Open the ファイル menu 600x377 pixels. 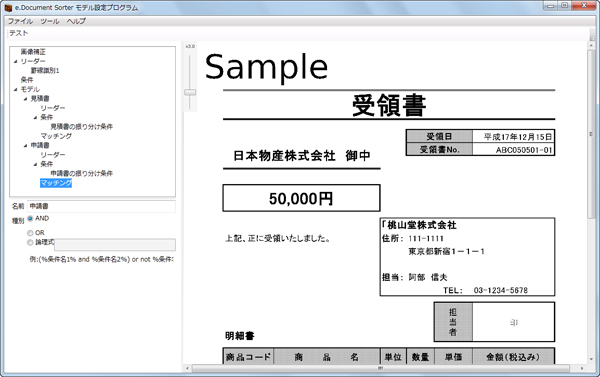[x=20, y=21]
